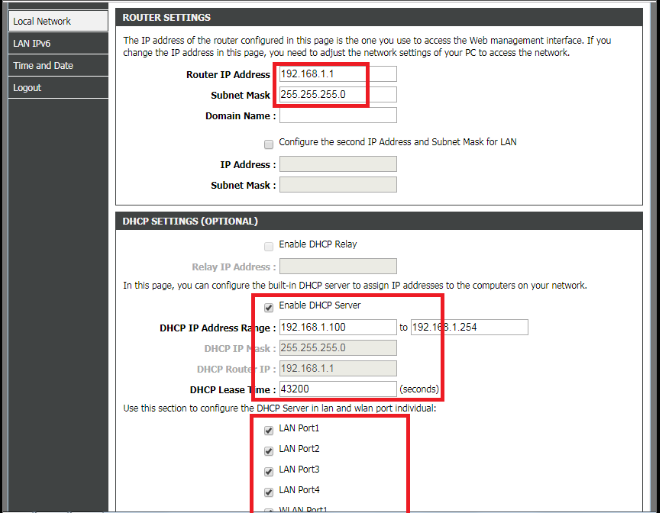660x513 pixels.
Task: Uncheck Enable DHCP Server checkbox
Action: coord(269,308)
